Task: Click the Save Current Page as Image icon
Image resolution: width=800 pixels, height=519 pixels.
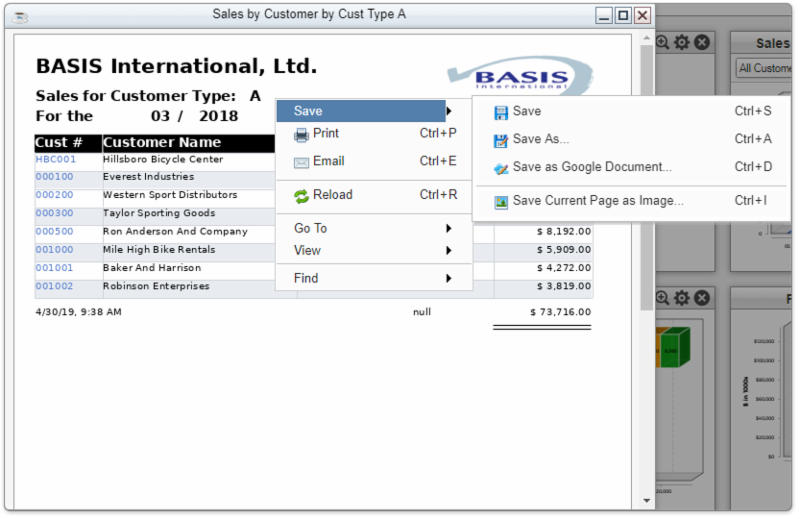Action: pyautogui.click(x=500, y=201)
